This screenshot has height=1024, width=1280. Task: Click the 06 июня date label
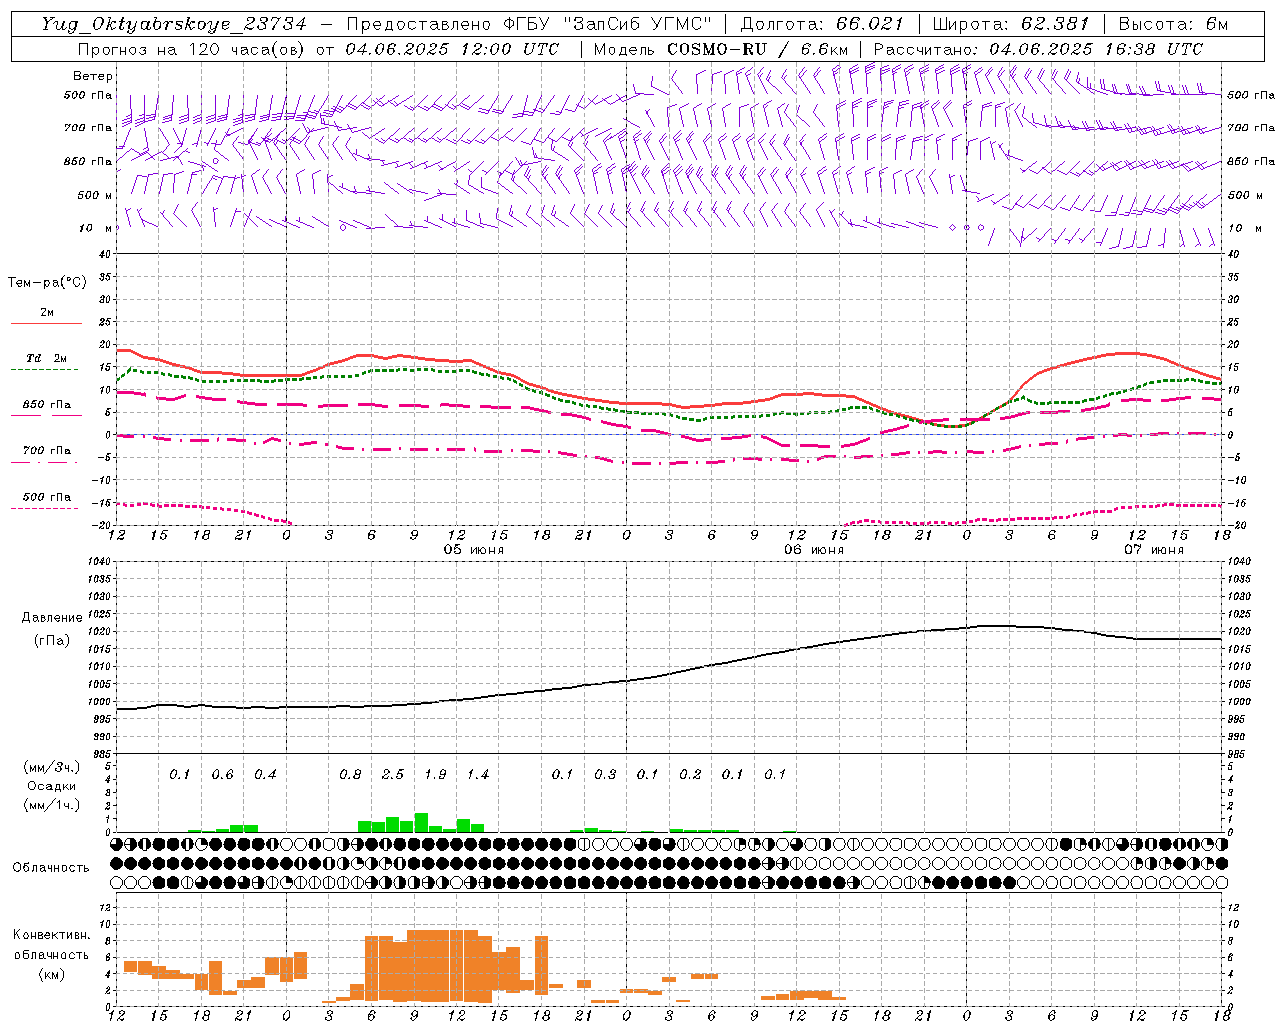coord(813,550)
